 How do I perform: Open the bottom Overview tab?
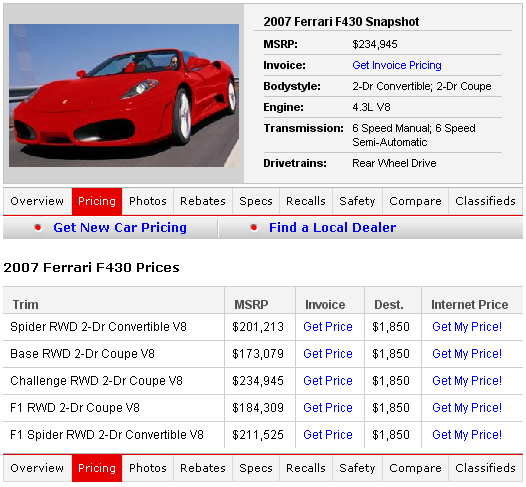point(37,468)
